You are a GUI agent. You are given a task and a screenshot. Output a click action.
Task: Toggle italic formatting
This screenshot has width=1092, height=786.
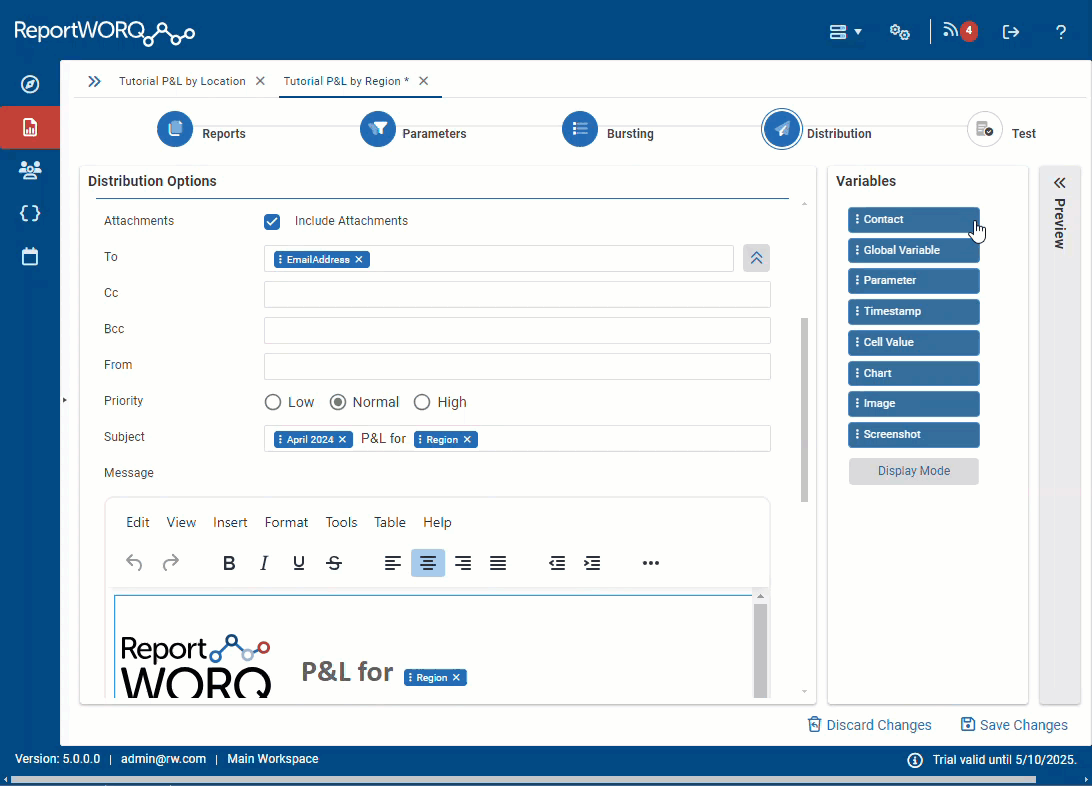click(263, 563)
